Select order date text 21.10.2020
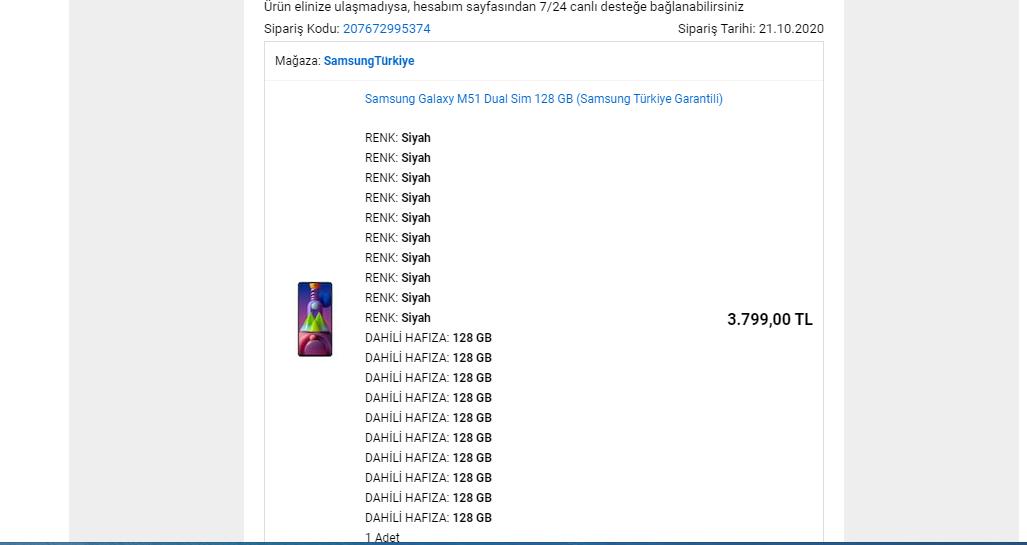Image resolution: width=1027 pixels, height=545 pixels. click(791, 29)
